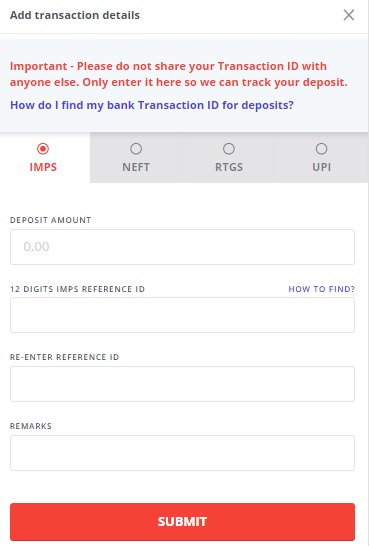Choose the IMPS tab label
Screen dimensions: 369x546
pyautogui.click(x=43, y=167)
